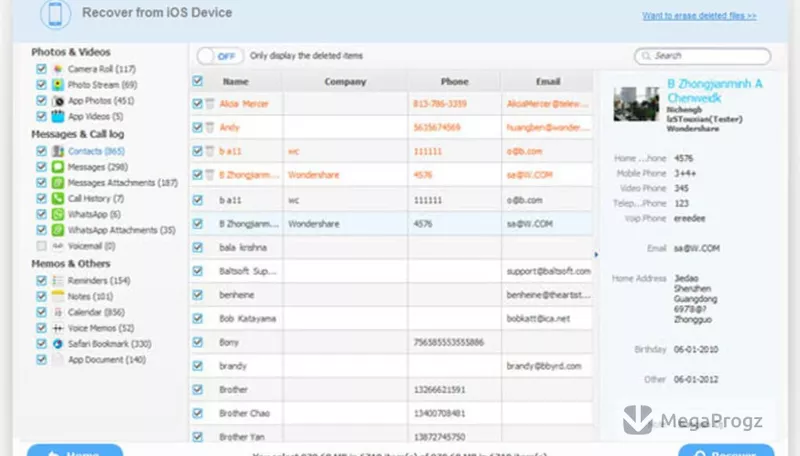Click the Contacts category icon

(58, 151)
